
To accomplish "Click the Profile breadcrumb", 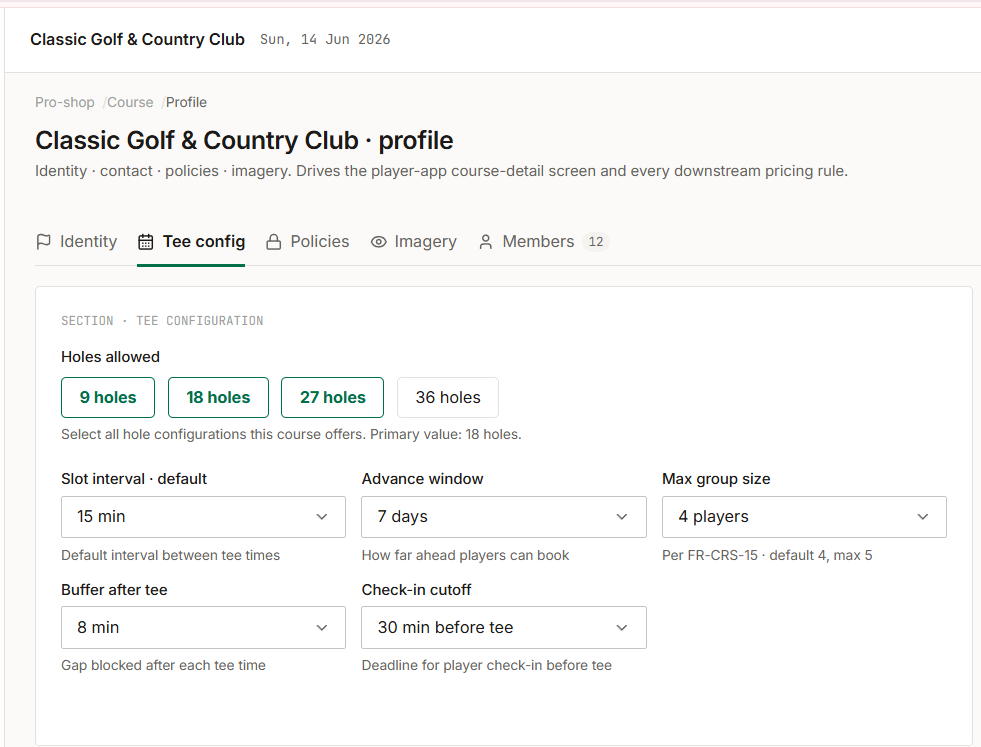I will 186,103.
